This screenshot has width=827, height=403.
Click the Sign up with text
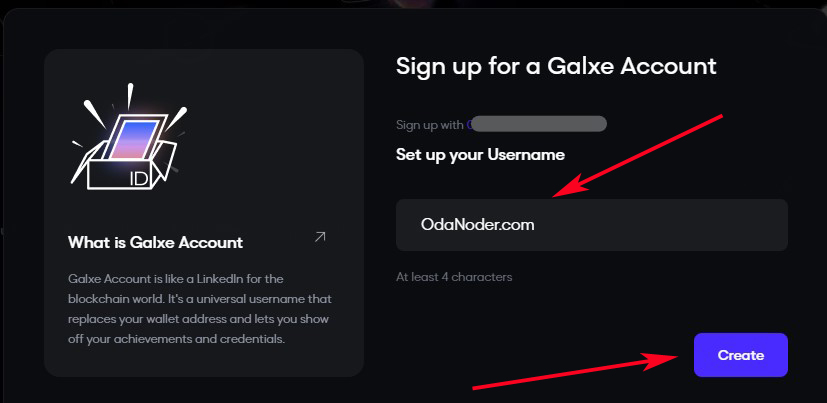tap(429, 125)
